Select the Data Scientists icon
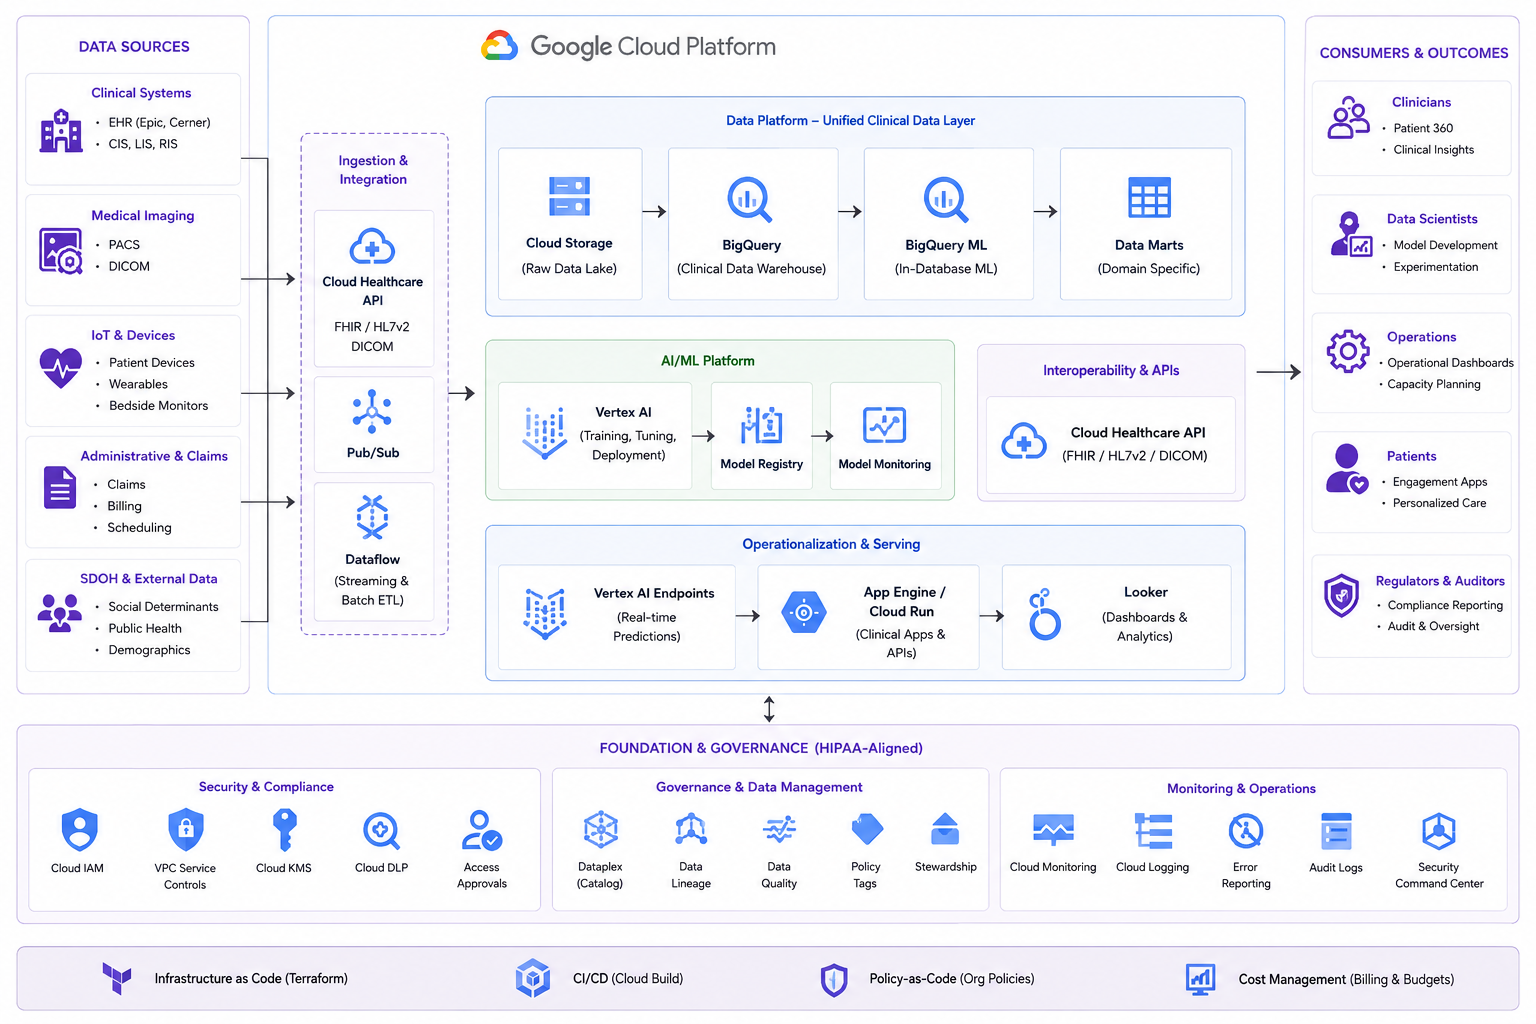 tap(1351, 234)
